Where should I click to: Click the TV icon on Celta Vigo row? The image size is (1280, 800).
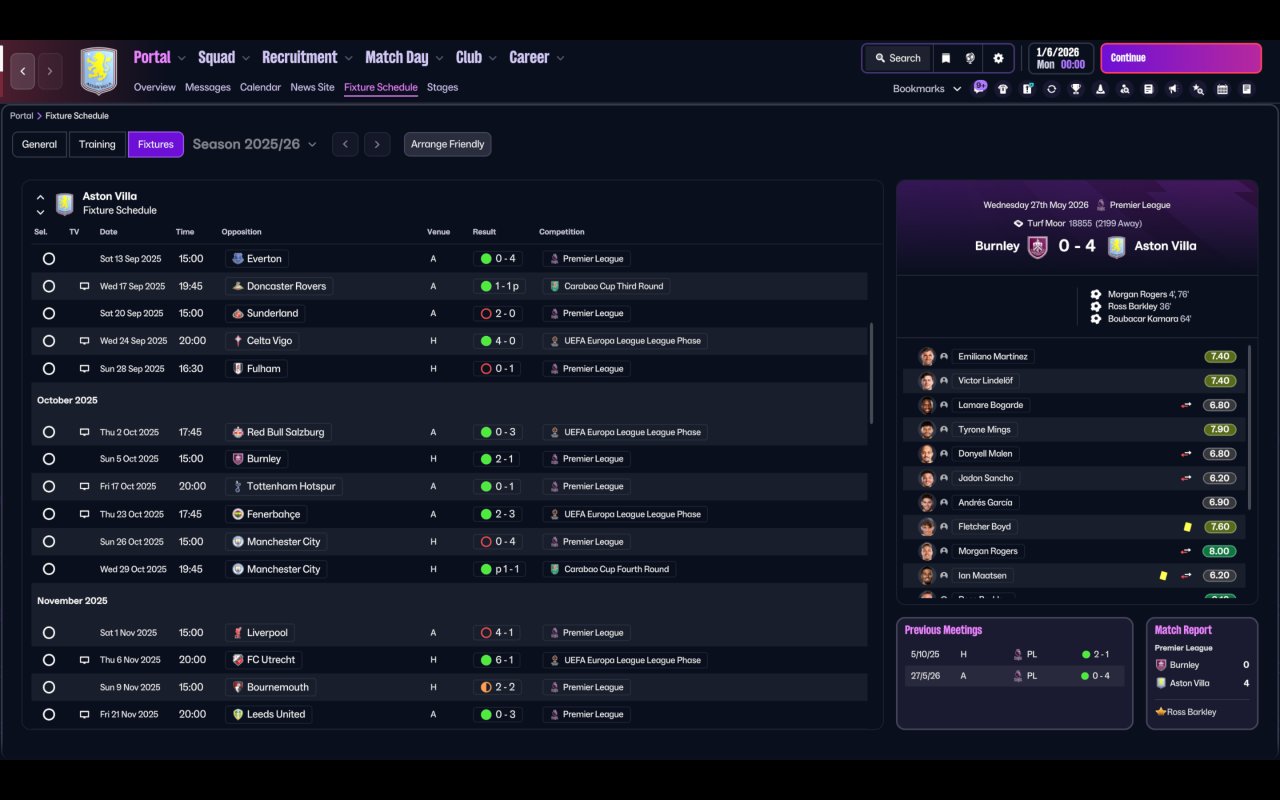pos(84,341)
